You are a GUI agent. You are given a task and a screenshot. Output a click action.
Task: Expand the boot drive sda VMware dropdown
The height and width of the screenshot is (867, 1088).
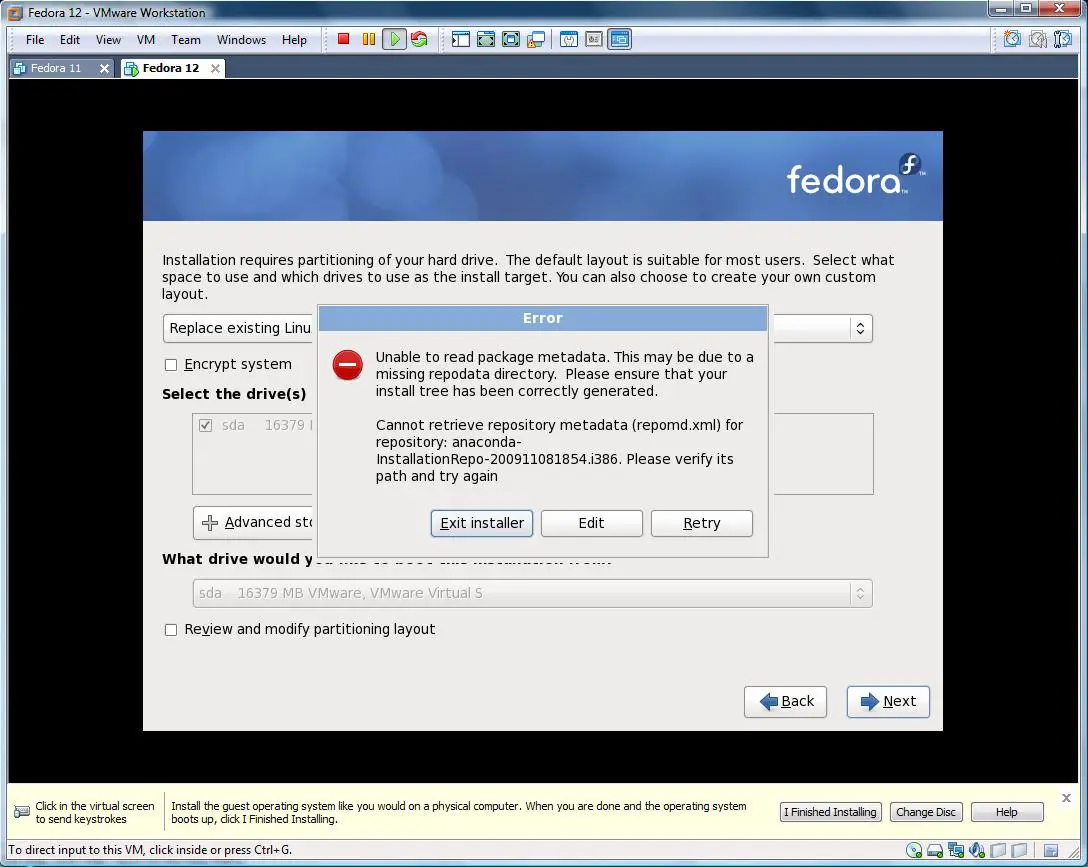tap(860, 594)
